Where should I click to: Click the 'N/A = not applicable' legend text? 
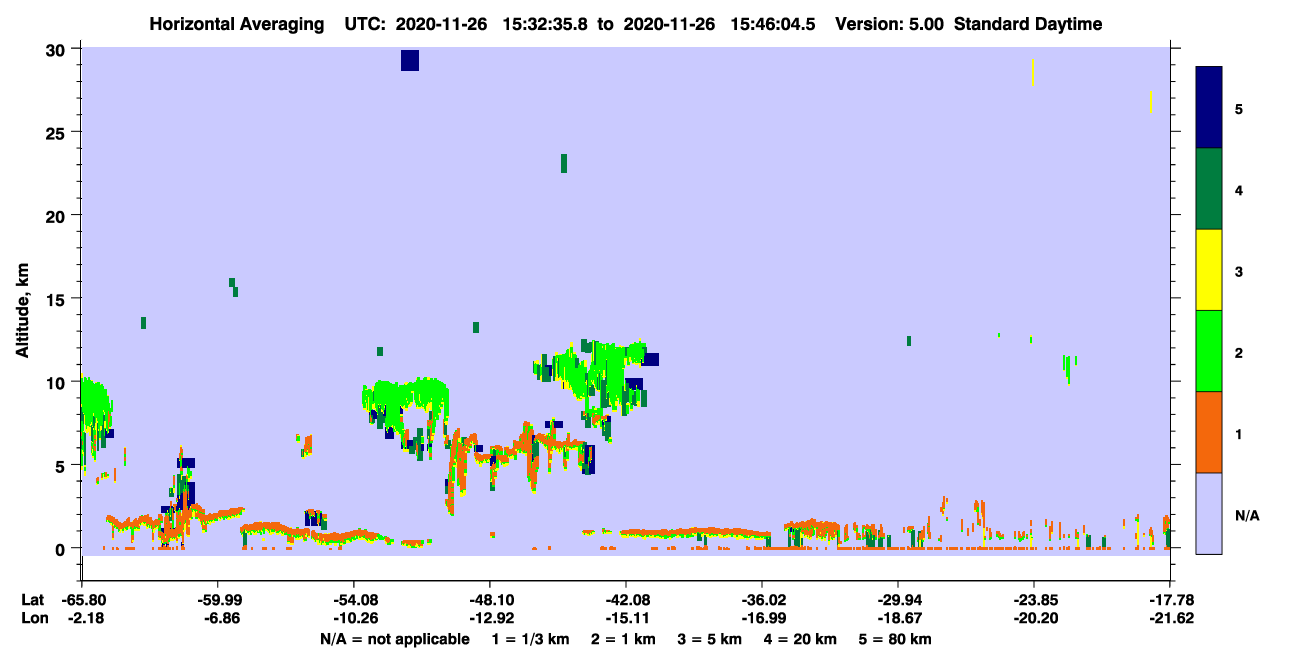point(394,639)
